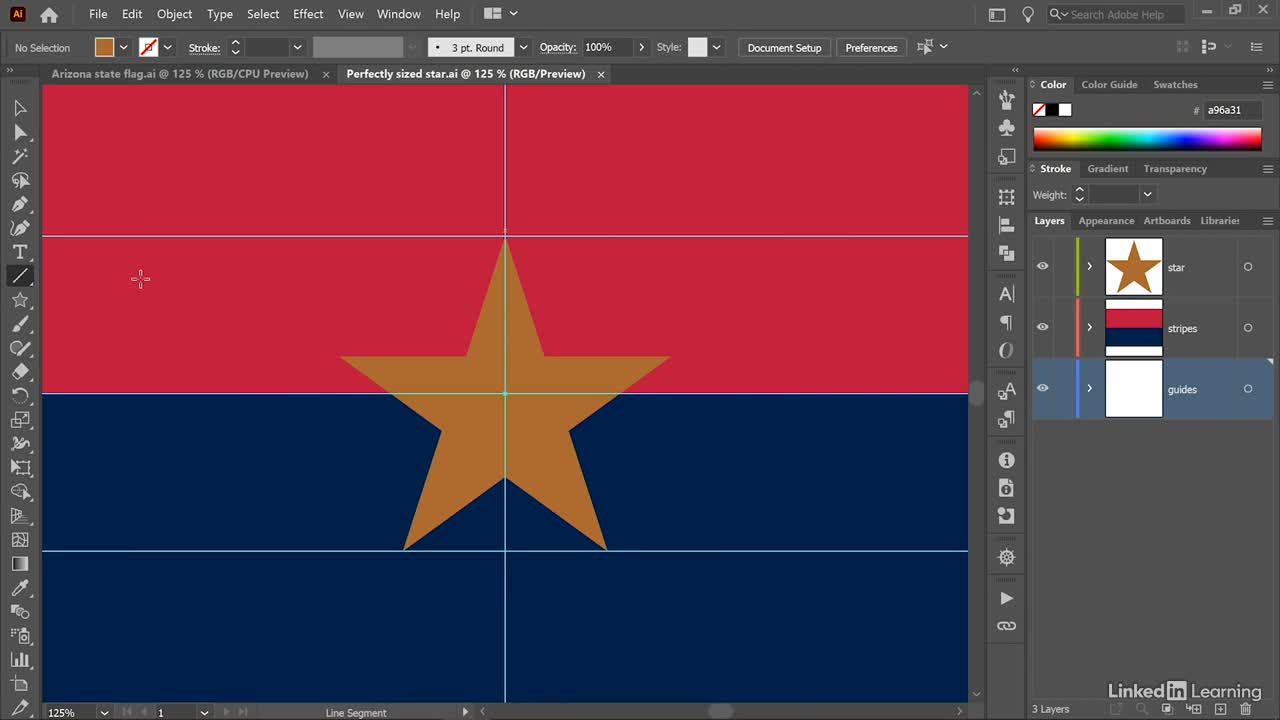Viewport: 1280px width, 720px height.
Task: Open the Paragraph panel icon
Action: [x=1007, y=323]
